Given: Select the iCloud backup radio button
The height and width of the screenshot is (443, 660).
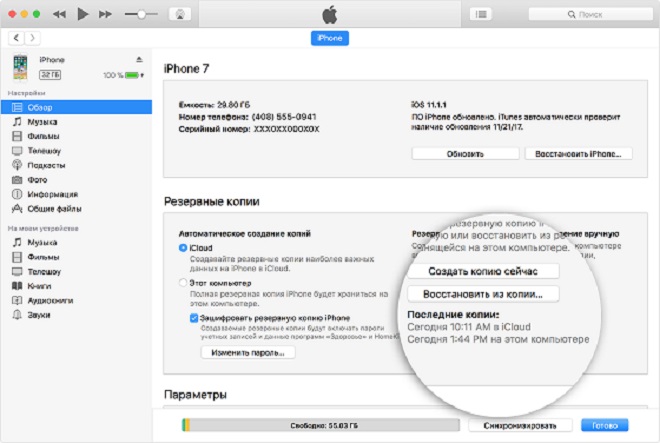Looking at the screenshot, I should tap(183, 248).
